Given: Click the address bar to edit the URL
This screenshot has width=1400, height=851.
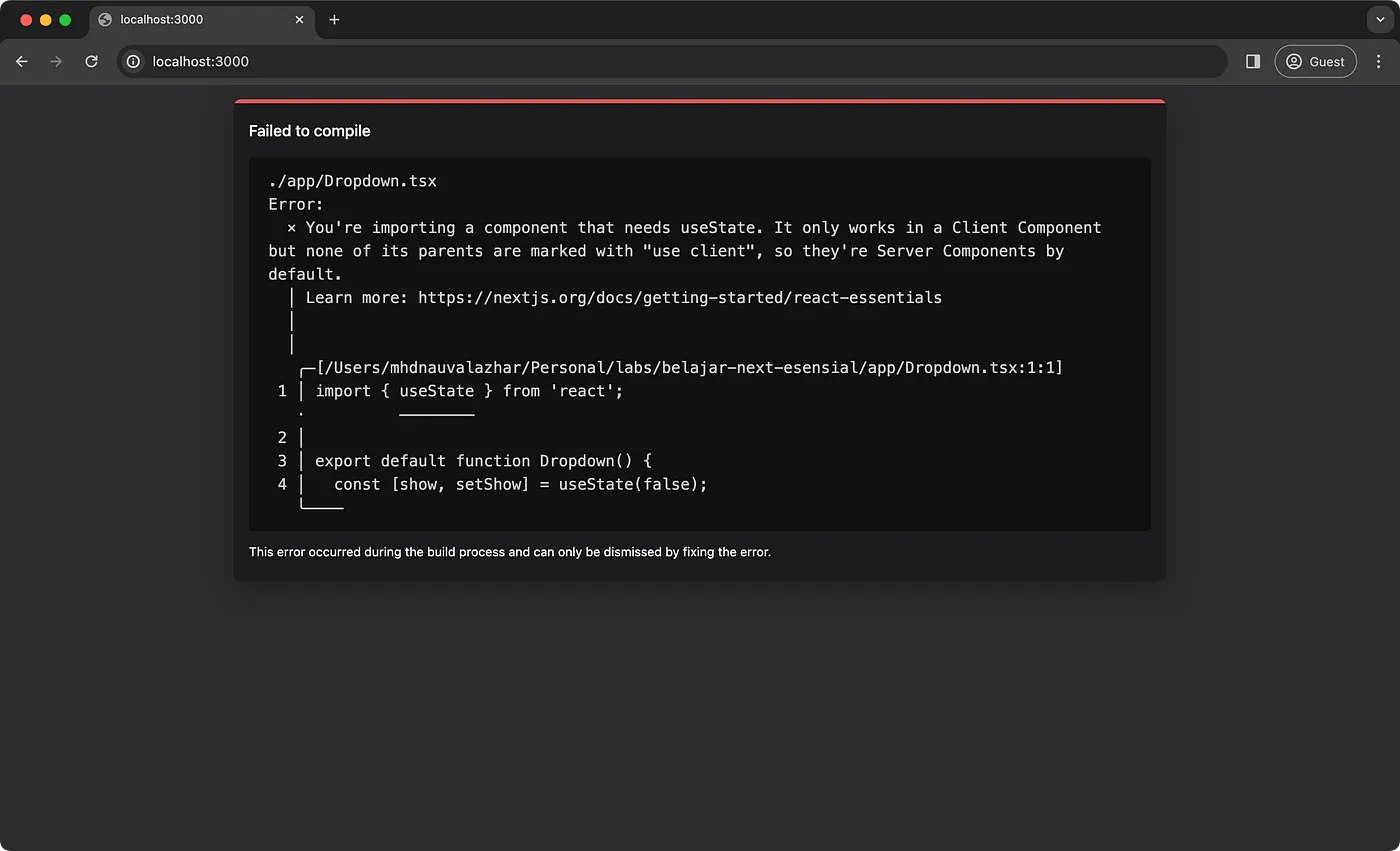Looking at the screenshot, I should [600, 61].
